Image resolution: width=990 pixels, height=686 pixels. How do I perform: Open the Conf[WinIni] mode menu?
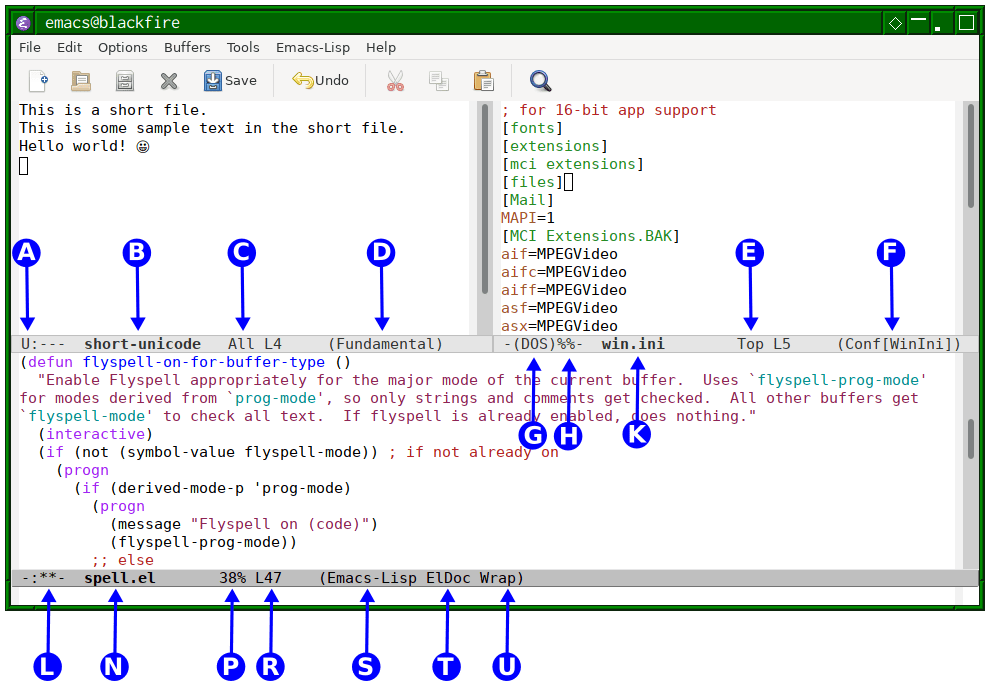pyautogui.click(x=892, y=343)
